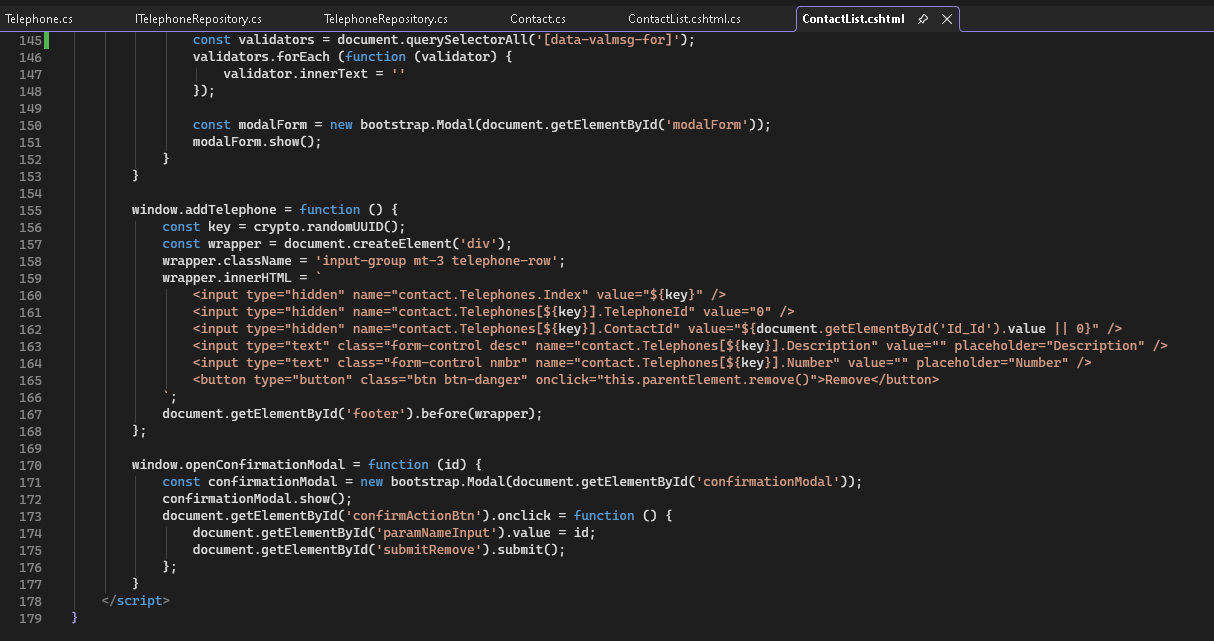The height and width of the screenshot is (641, 1214).
Task: Switch to ContactList.cshtml.cs tab
Action: pyautogui.click(x=684, y=19)
